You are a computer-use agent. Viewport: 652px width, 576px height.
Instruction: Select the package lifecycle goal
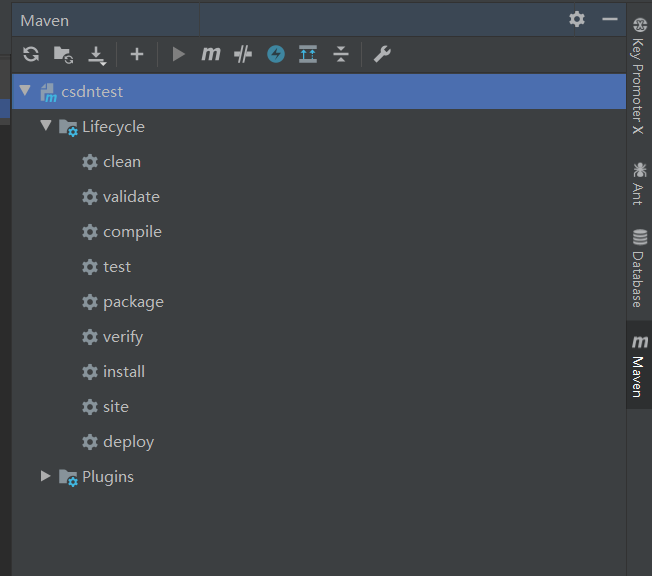(133, 302)
